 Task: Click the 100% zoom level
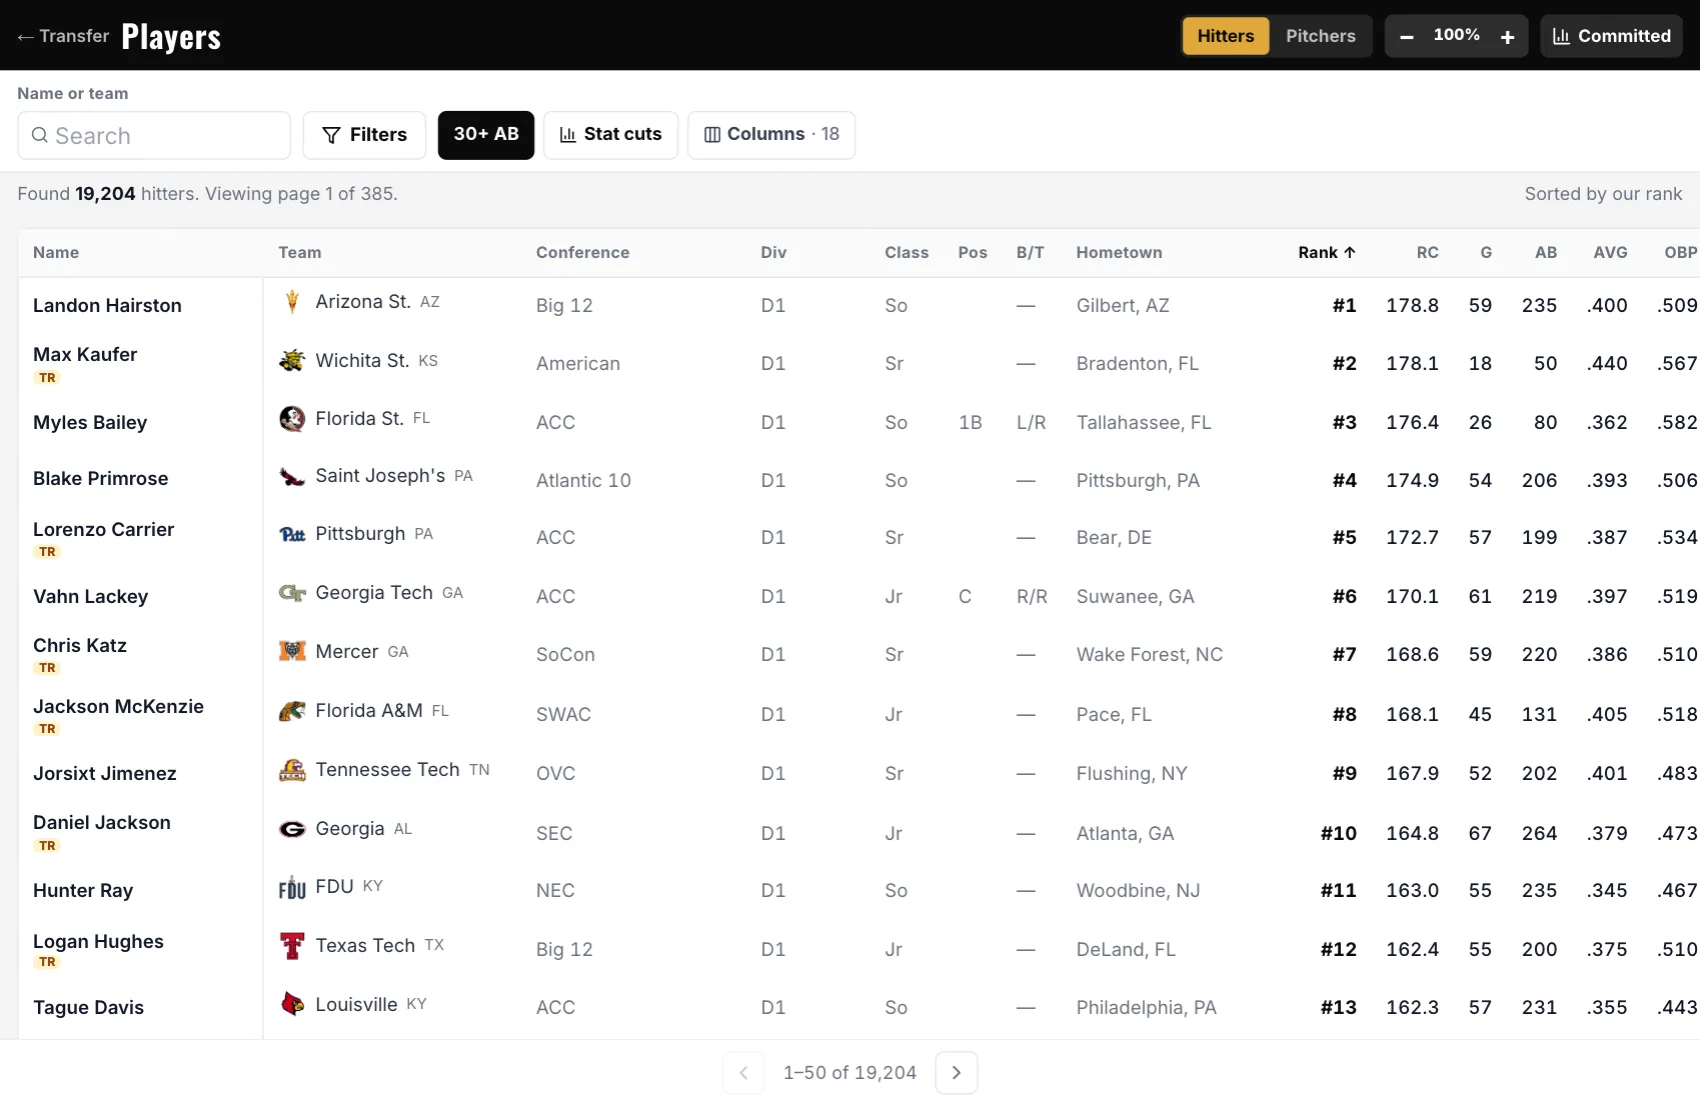pos(1456,35)
